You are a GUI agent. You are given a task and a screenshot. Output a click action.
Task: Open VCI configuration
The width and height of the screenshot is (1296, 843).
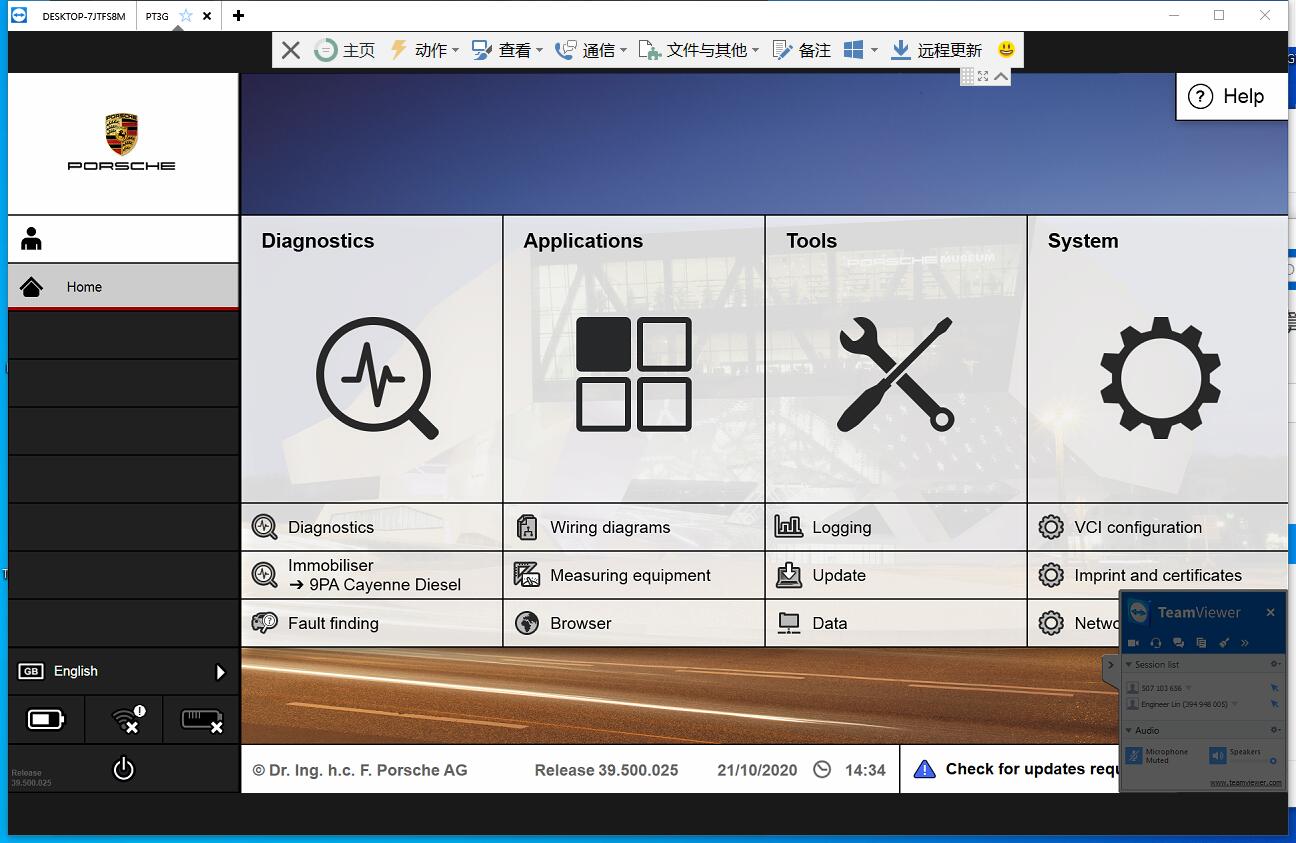point(1158,527)
